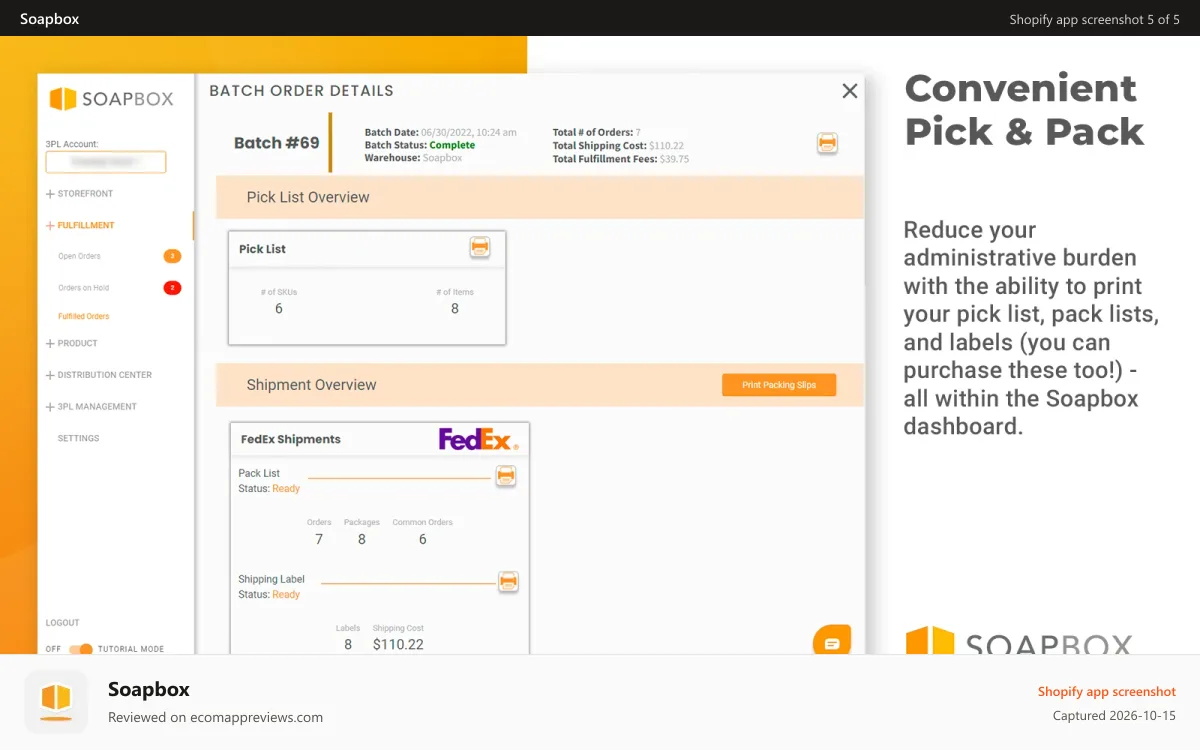Screen dimensions: 1200x750
Task: Go to Fulfilled Orders
Action: coord(83,316)
